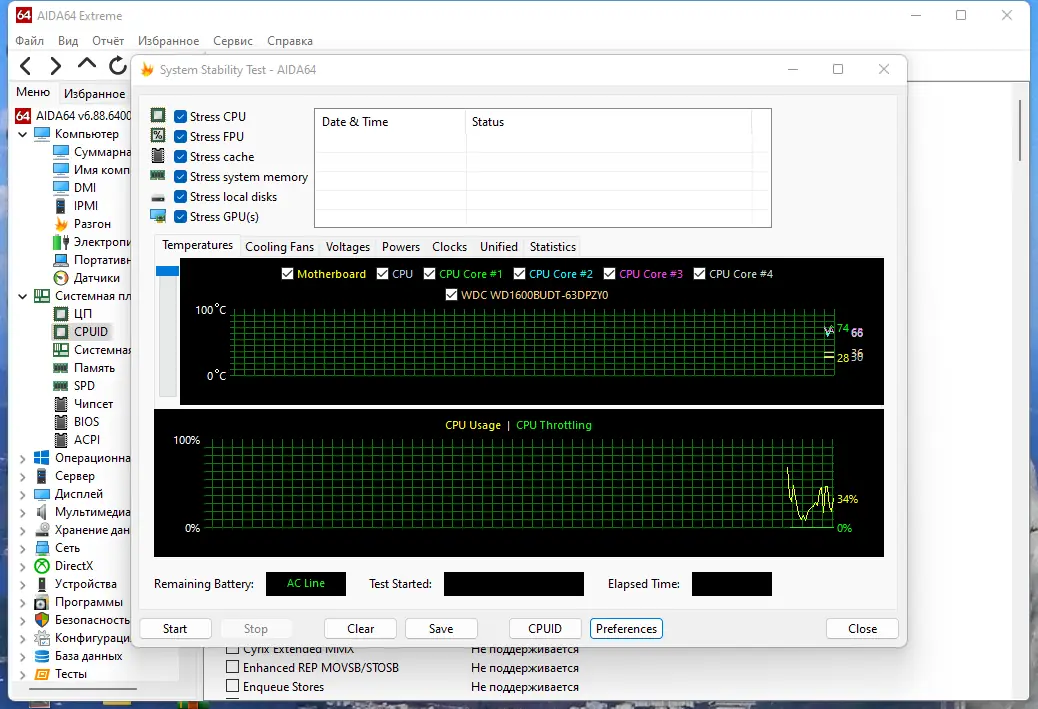This screenshot has height=709, width=1038.
Task: Click the Close button in stability test
Action: pos(863,629)
